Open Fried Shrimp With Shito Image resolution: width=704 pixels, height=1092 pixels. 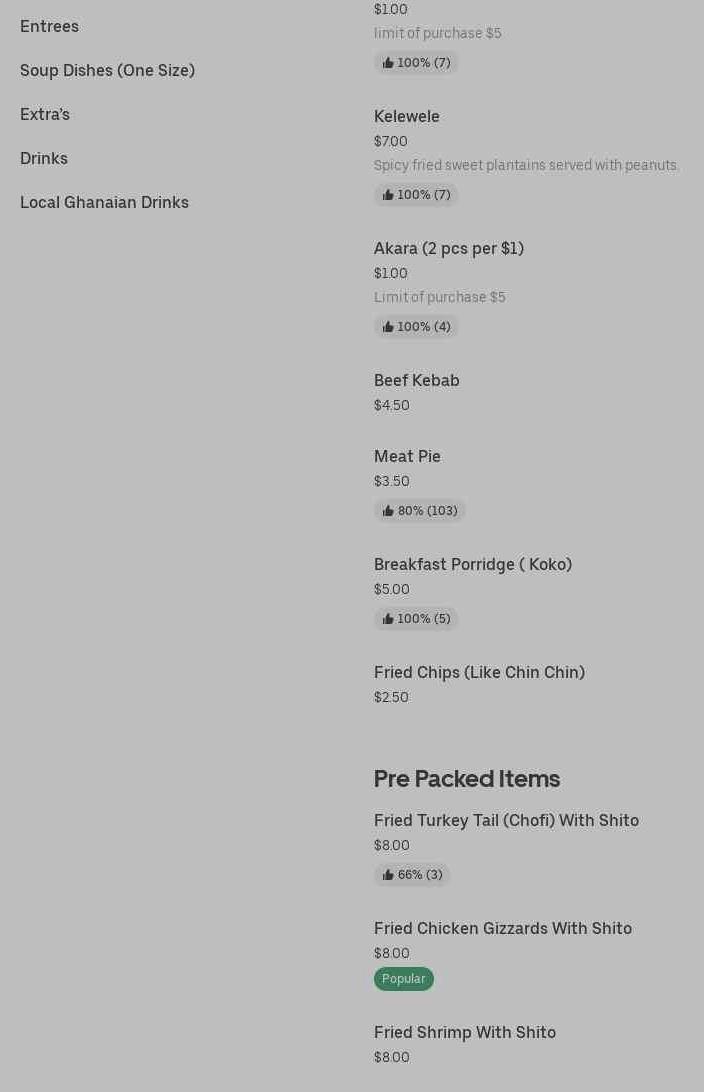coord(464,1032)
